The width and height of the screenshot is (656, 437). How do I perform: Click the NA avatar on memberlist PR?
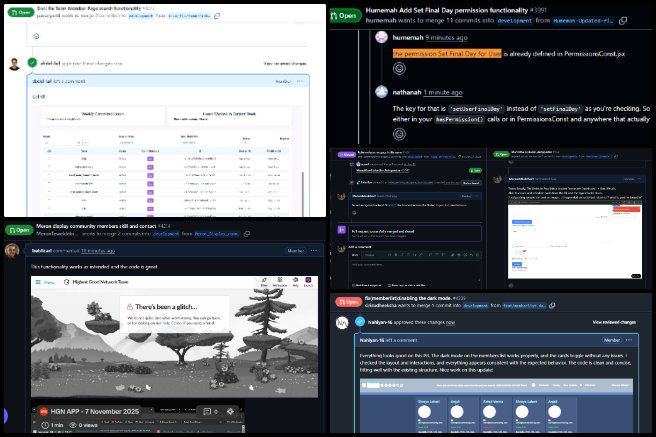[x=342, y=322]
